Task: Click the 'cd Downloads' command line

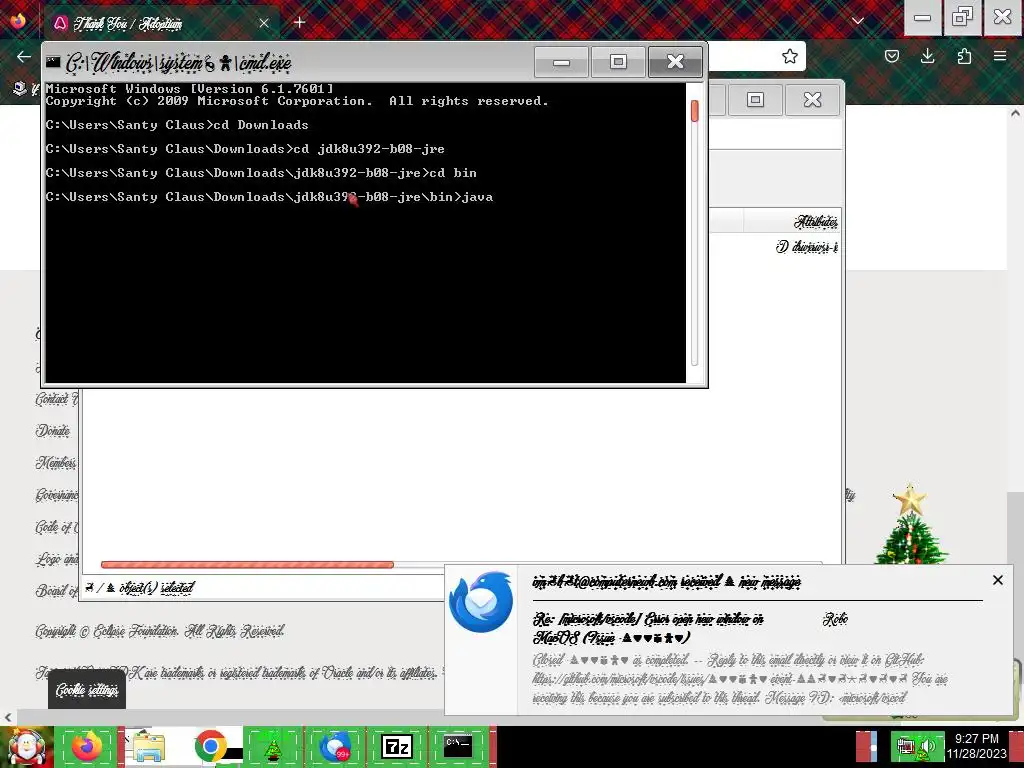Action: coord(176,125)
